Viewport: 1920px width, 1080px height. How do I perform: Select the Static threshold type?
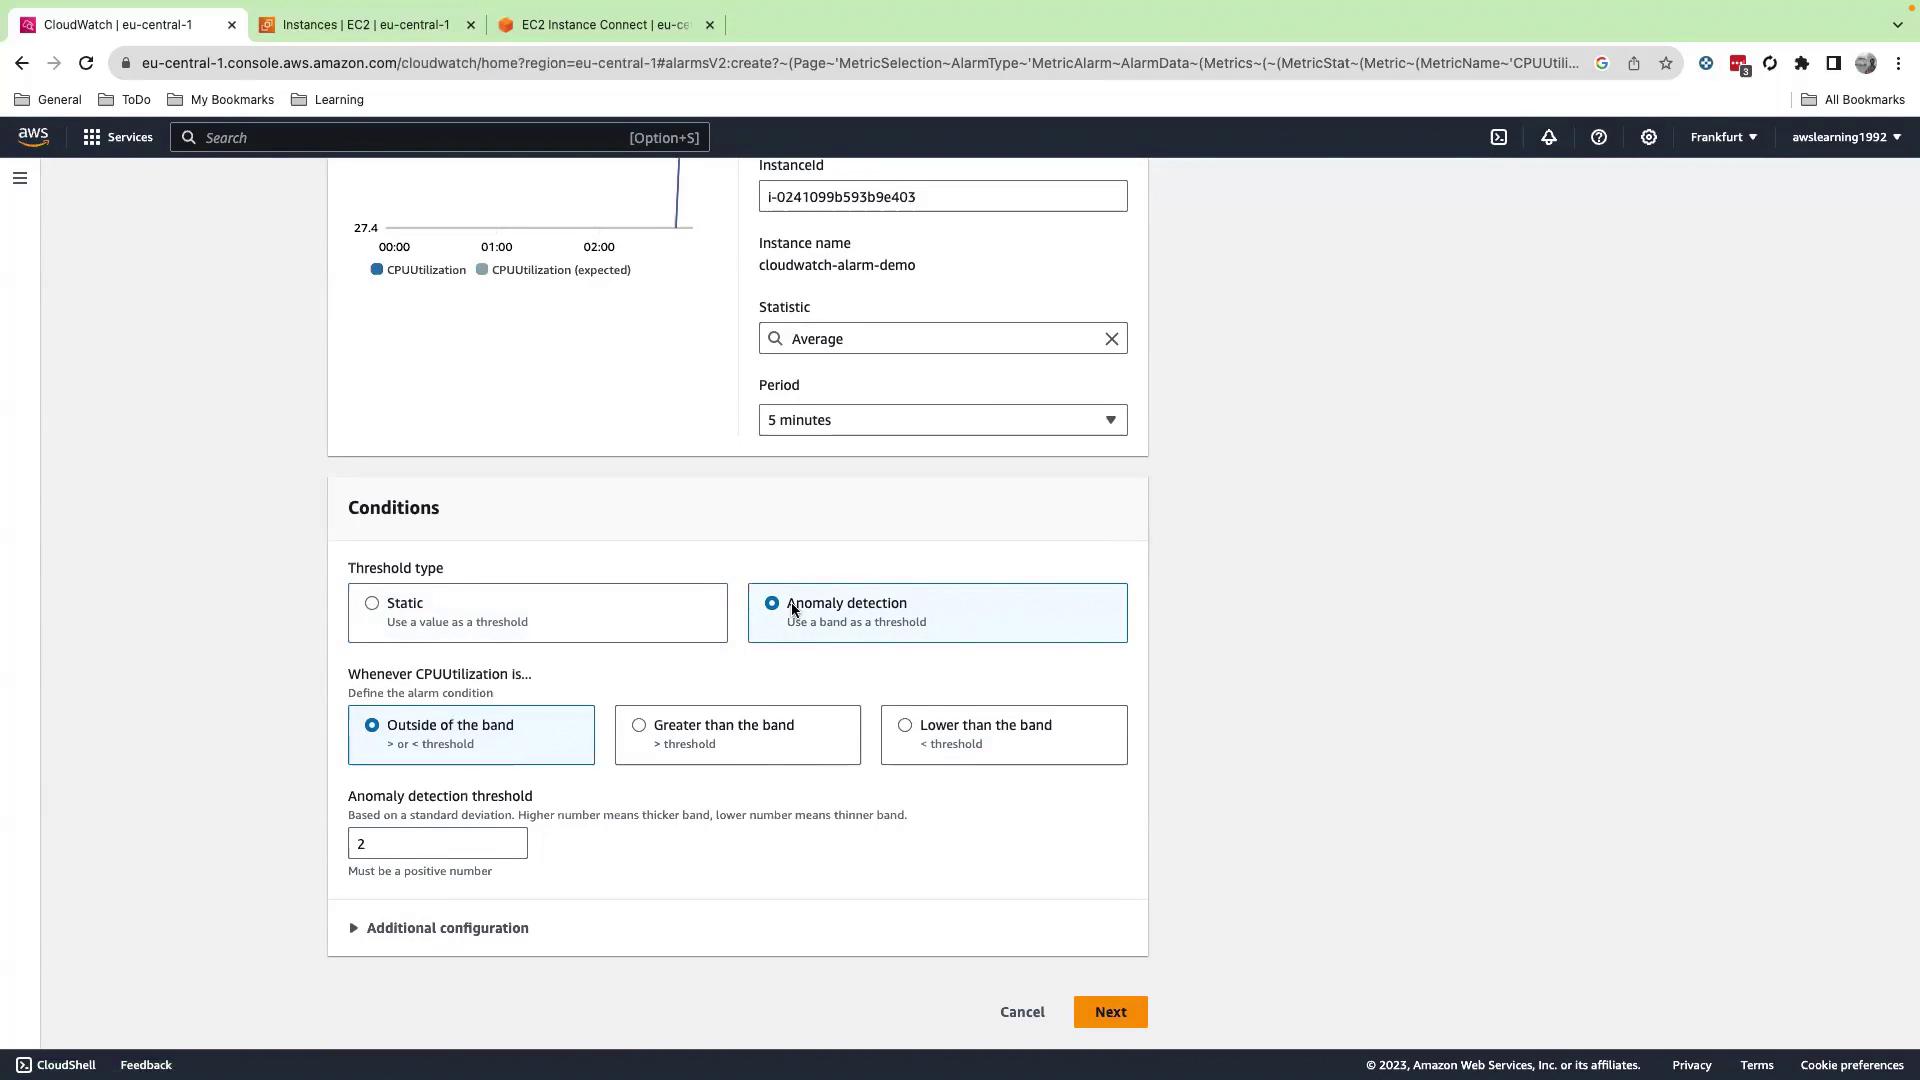click(372, 603)
